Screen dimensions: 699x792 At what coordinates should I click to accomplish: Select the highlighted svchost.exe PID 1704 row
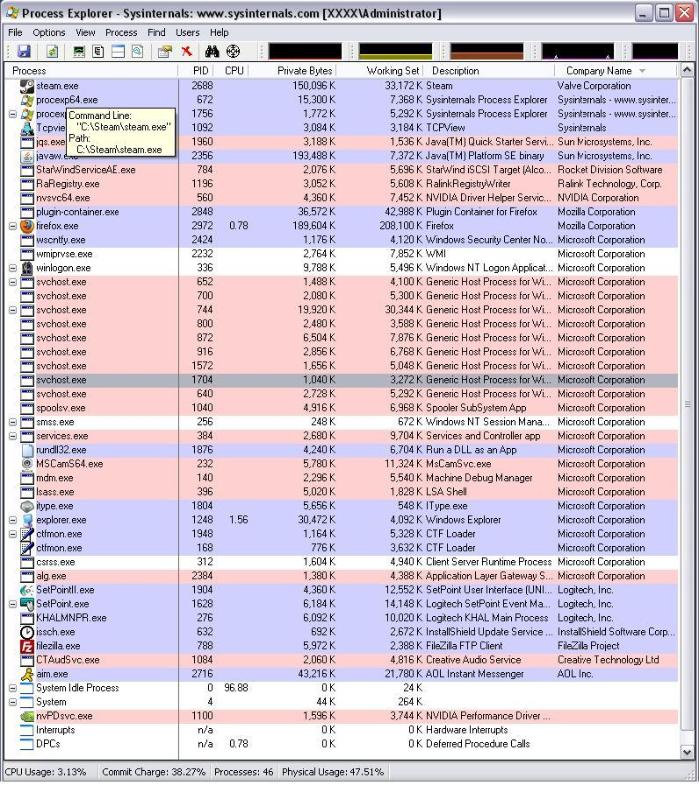(341, 380)
